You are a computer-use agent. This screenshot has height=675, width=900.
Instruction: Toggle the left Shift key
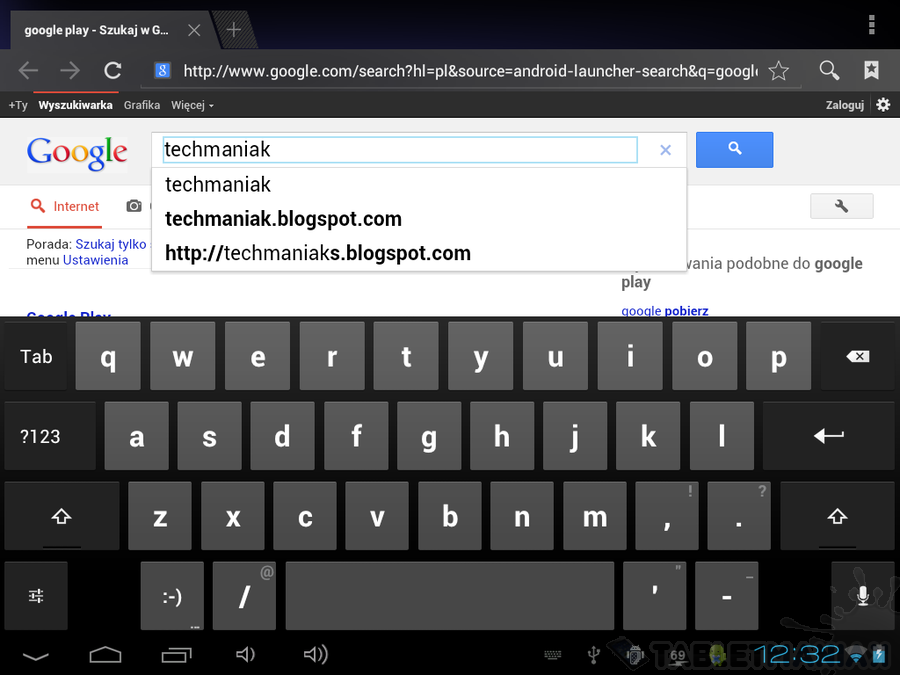[61, 517]
